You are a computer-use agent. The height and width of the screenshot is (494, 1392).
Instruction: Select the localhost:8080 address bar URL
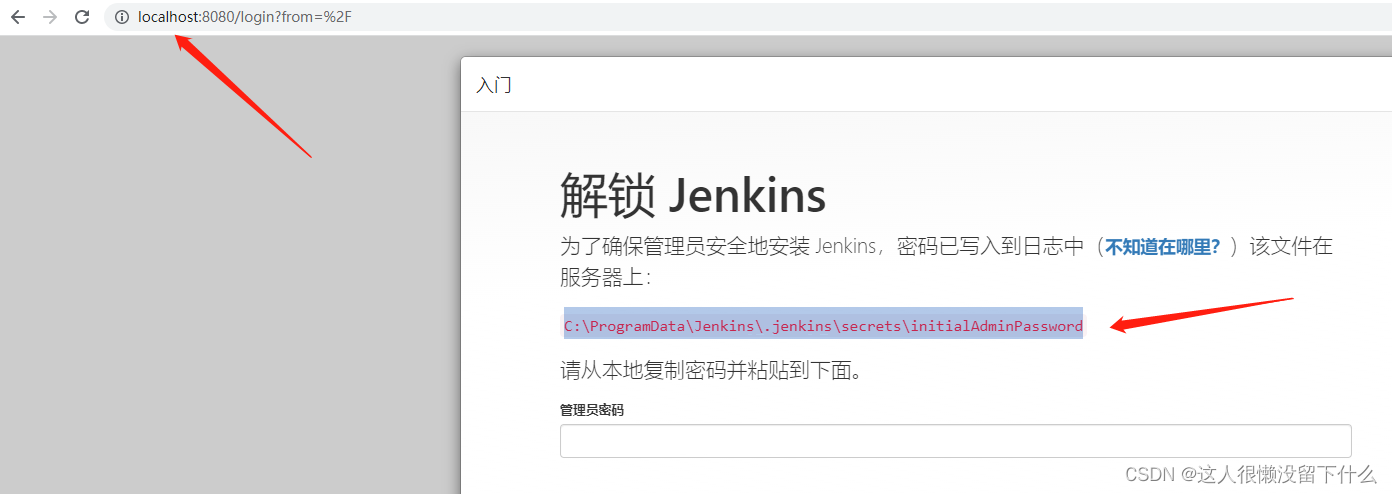[x=245, y=17]
